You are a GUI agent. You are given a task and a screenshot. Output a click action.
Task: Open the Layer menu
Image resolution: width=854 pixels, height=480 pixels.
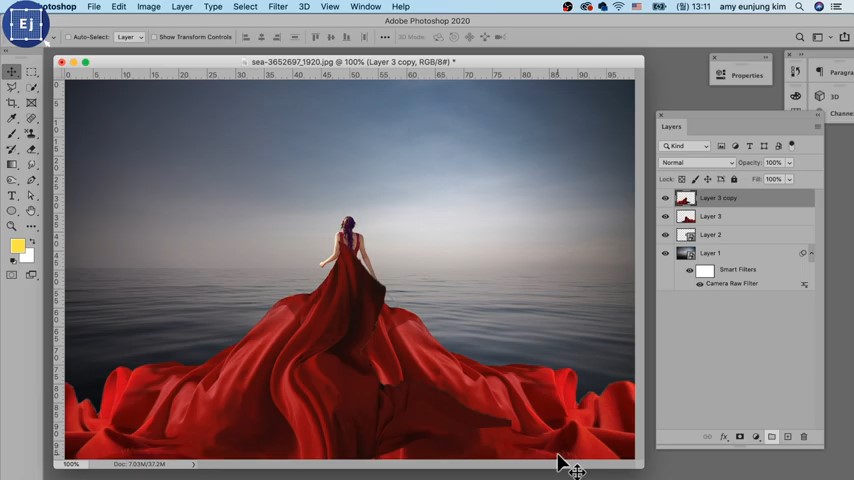click(x=182, y=7)
